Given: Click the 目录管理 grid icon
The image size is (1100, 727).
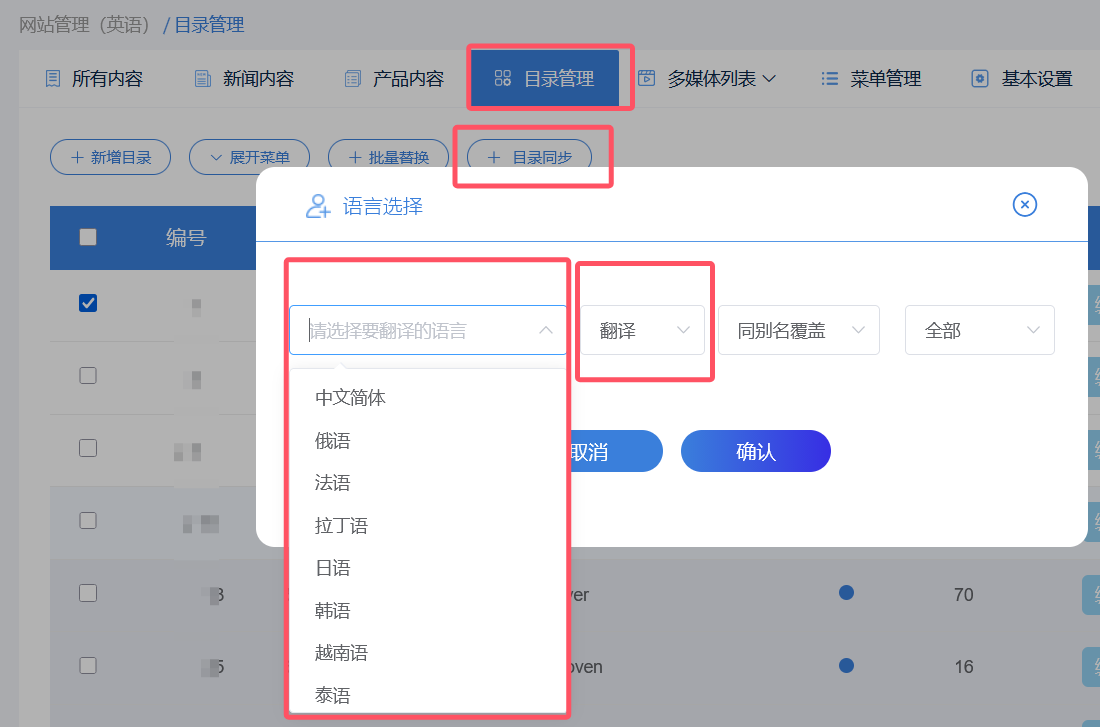Looking at the screenshot, I should click(x=503, y=79).
